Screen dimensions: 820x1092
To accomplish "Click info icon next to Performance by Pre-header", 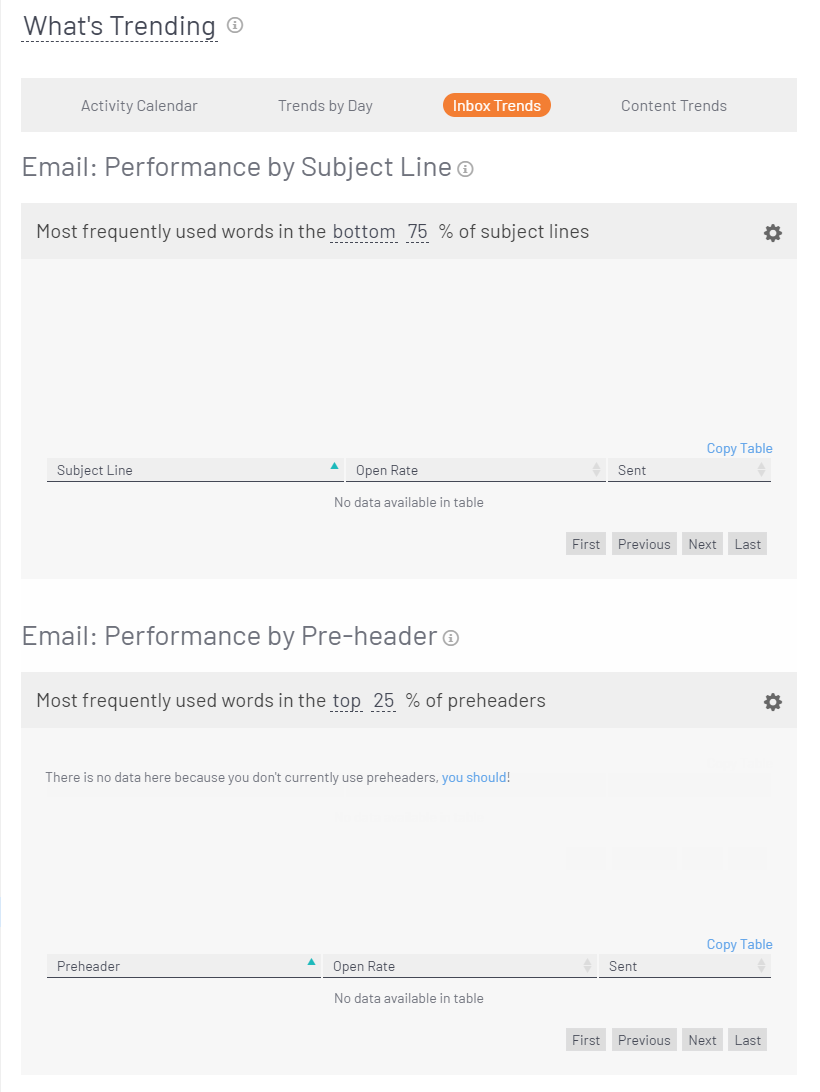I will pyautogui.click(x=451, y=638).
